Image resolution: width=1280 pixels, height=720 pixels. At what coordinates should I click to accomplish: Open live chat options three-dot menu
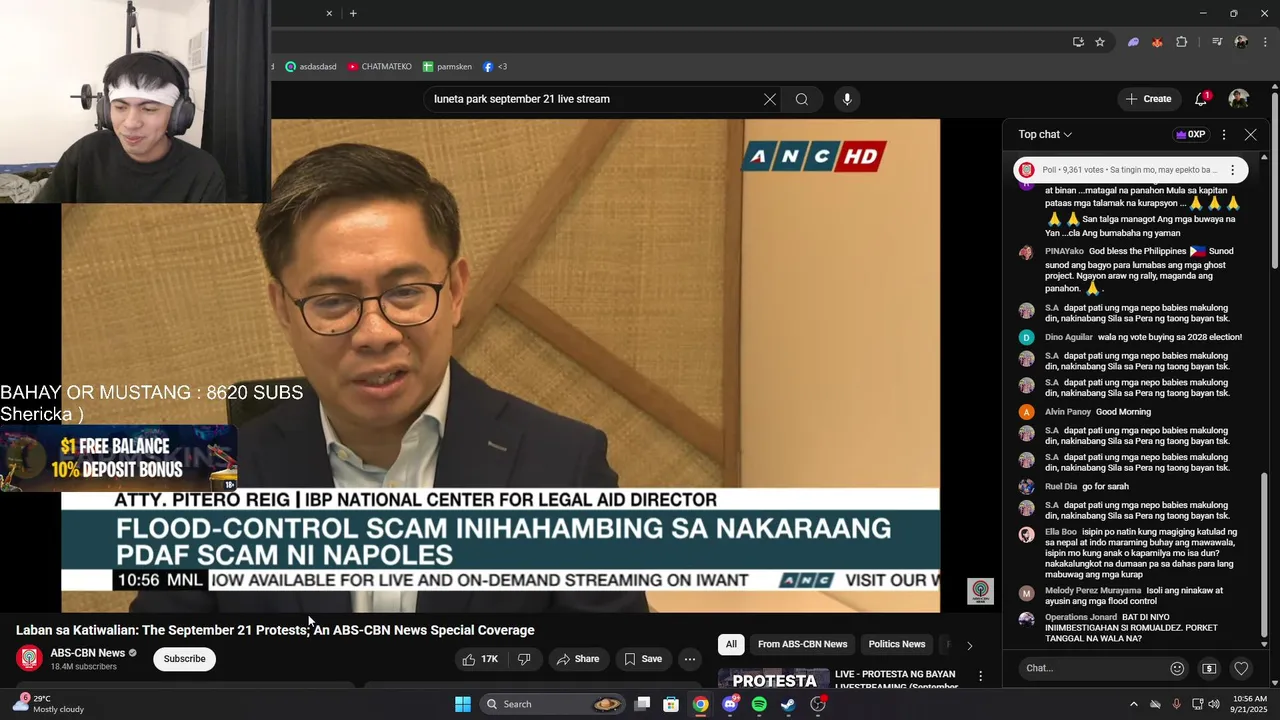click(1224, 134)
